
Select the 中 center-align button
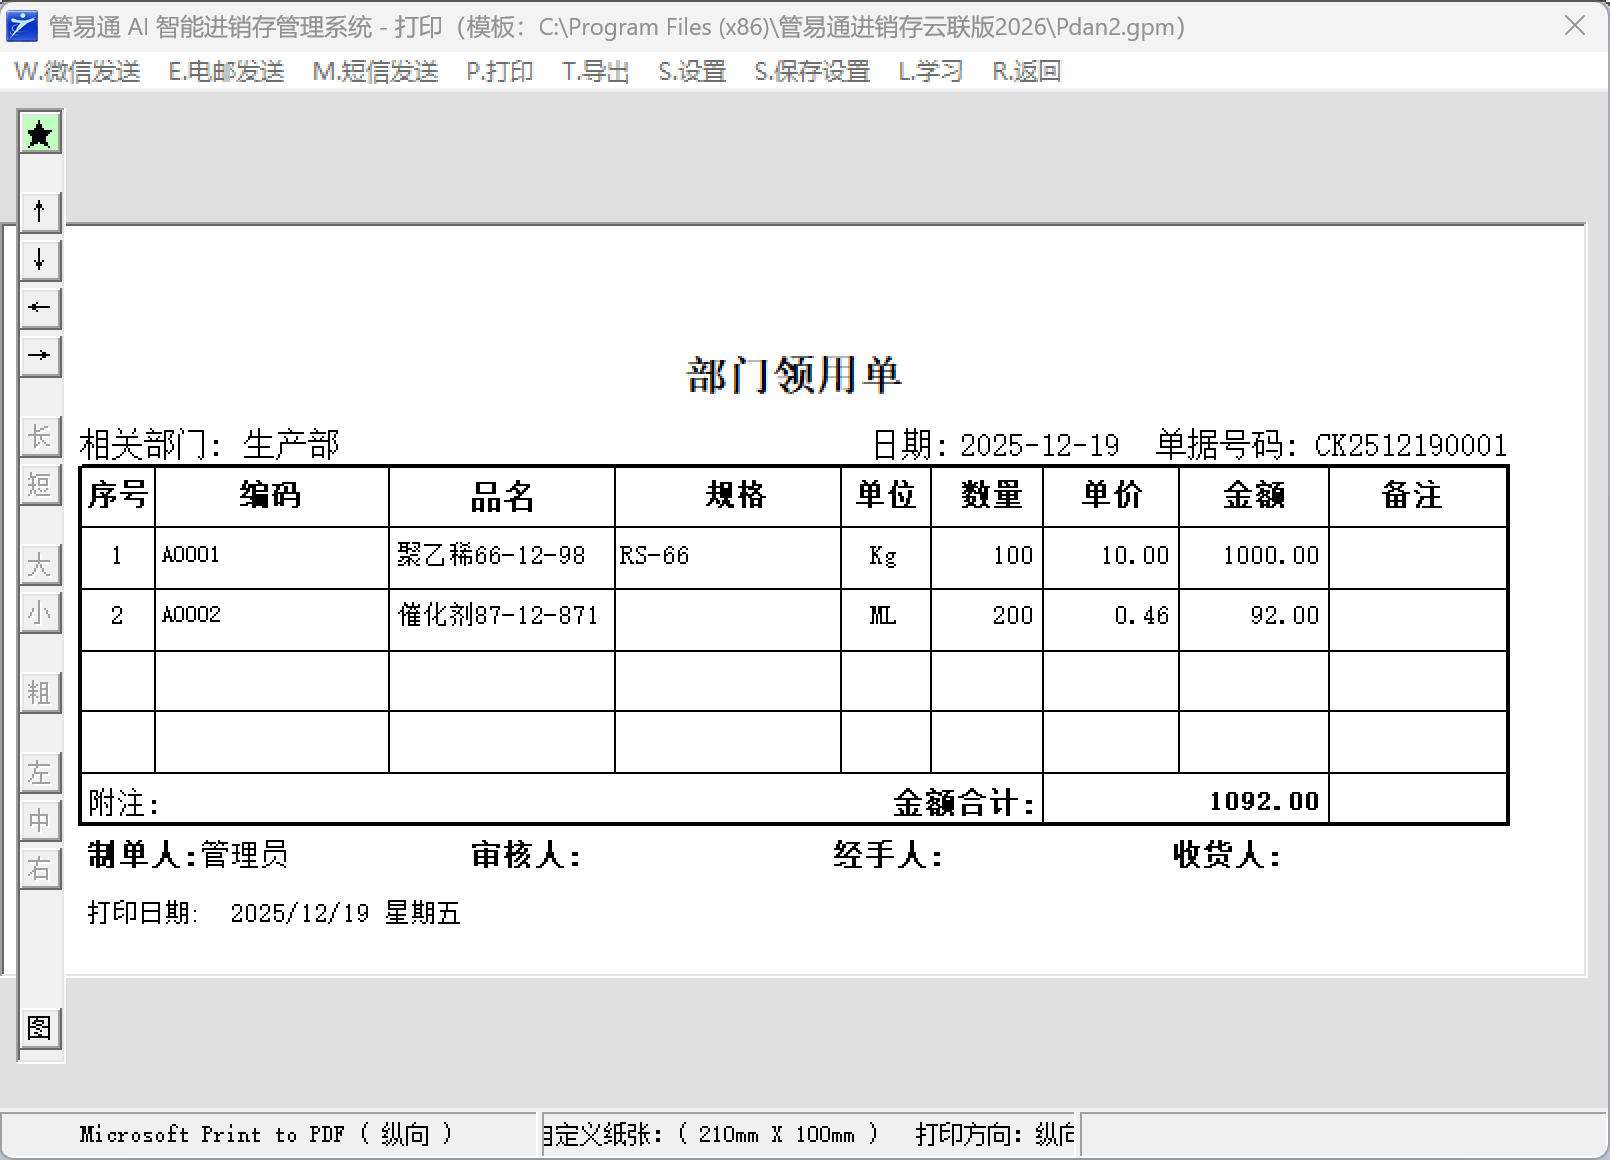tap(40, 820)
